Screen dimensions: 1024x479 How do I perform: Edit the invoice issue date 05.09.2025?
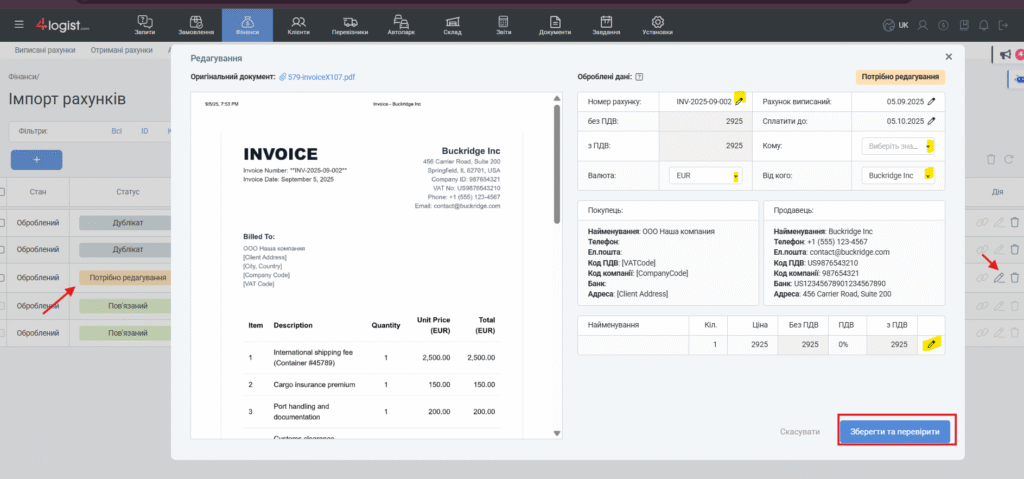pyautogui.click(x=932, y=101)
